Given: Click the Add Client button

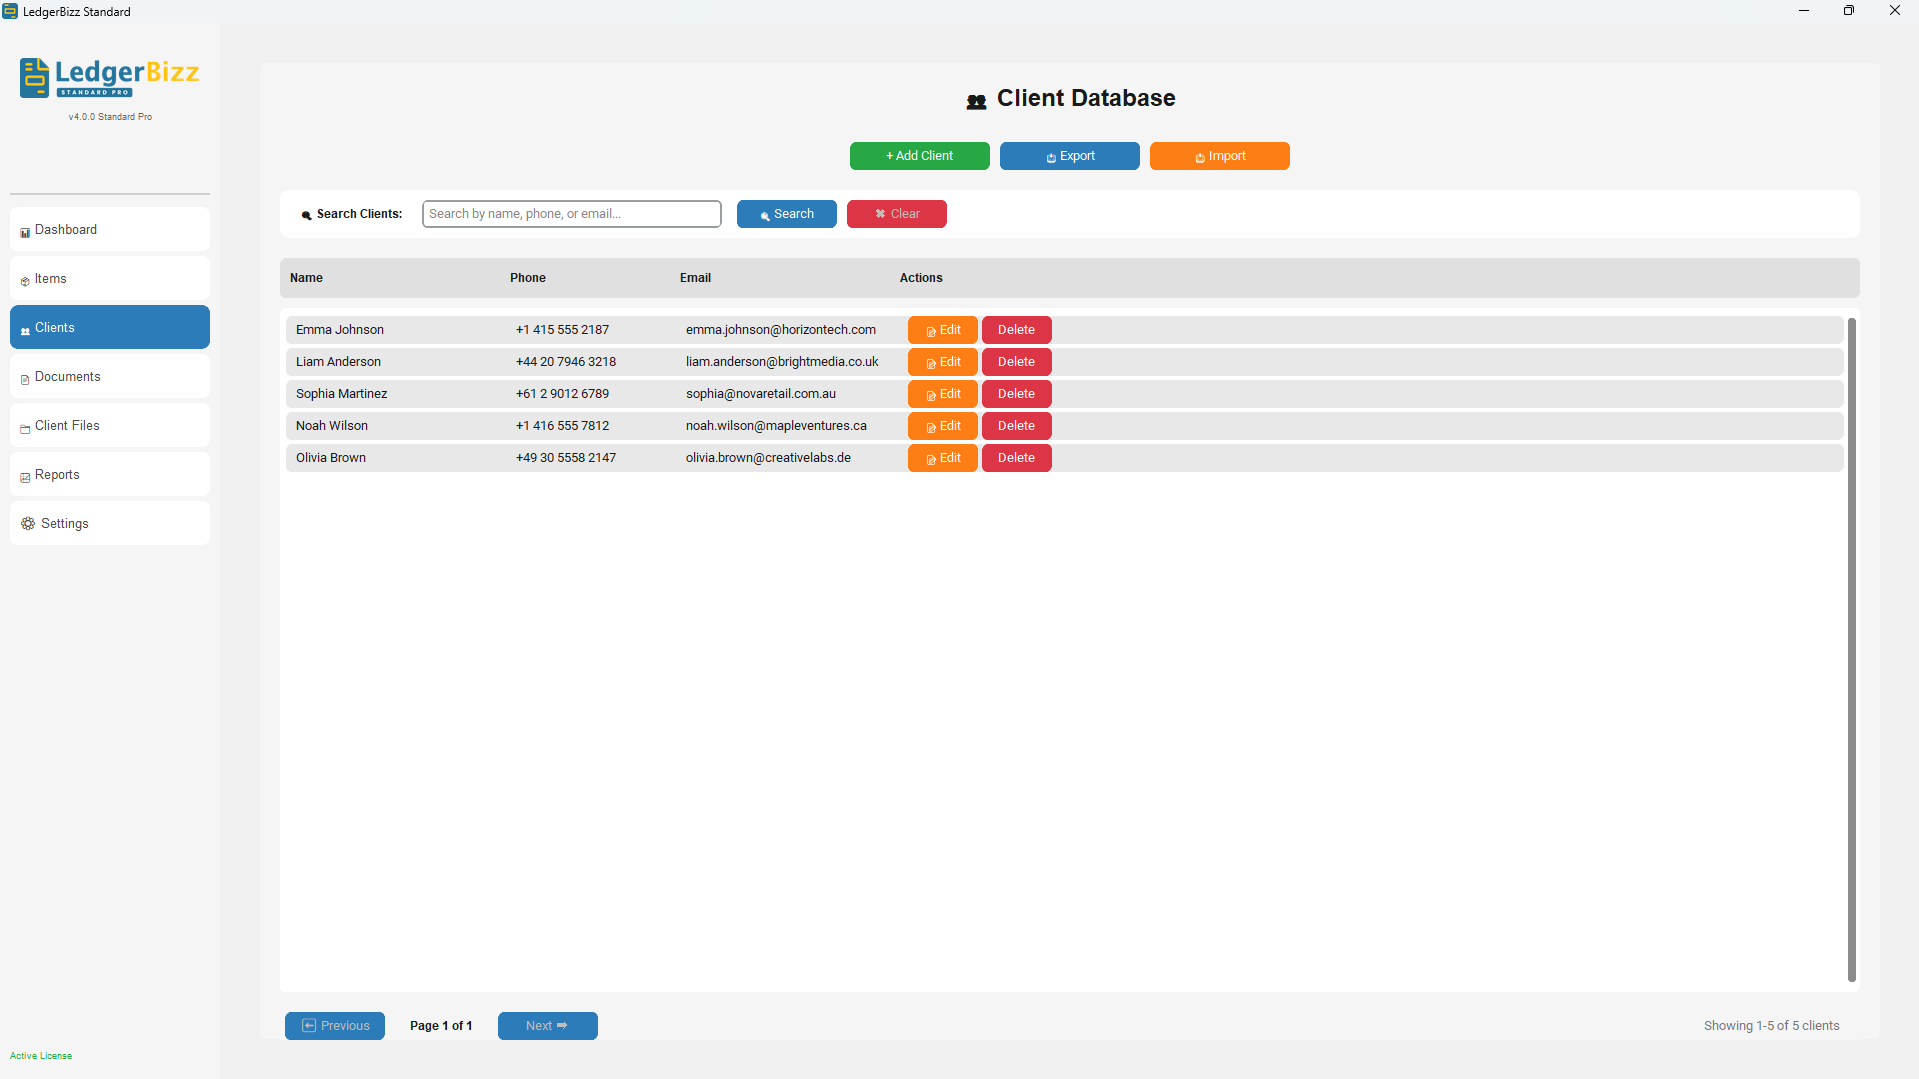Looking at the screenshot, I should coord(919,156).
